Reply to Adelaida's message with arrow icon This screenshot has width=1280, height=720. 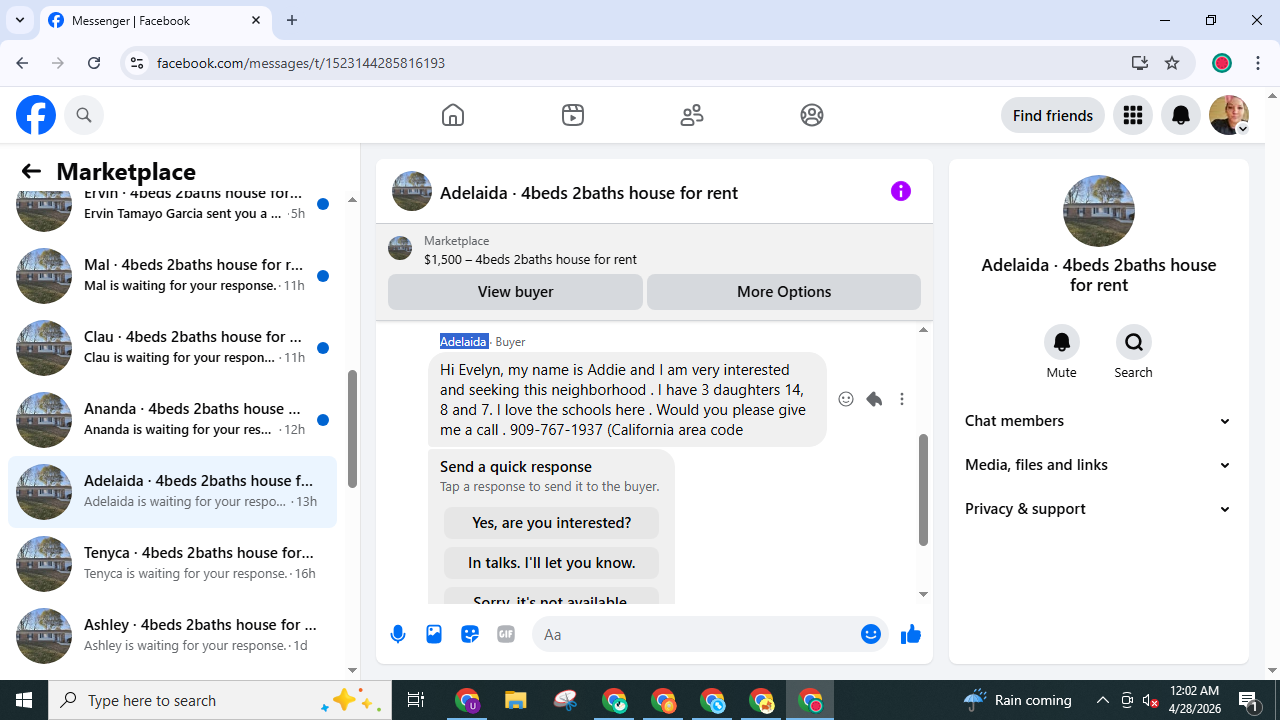[x=874, y=399]
